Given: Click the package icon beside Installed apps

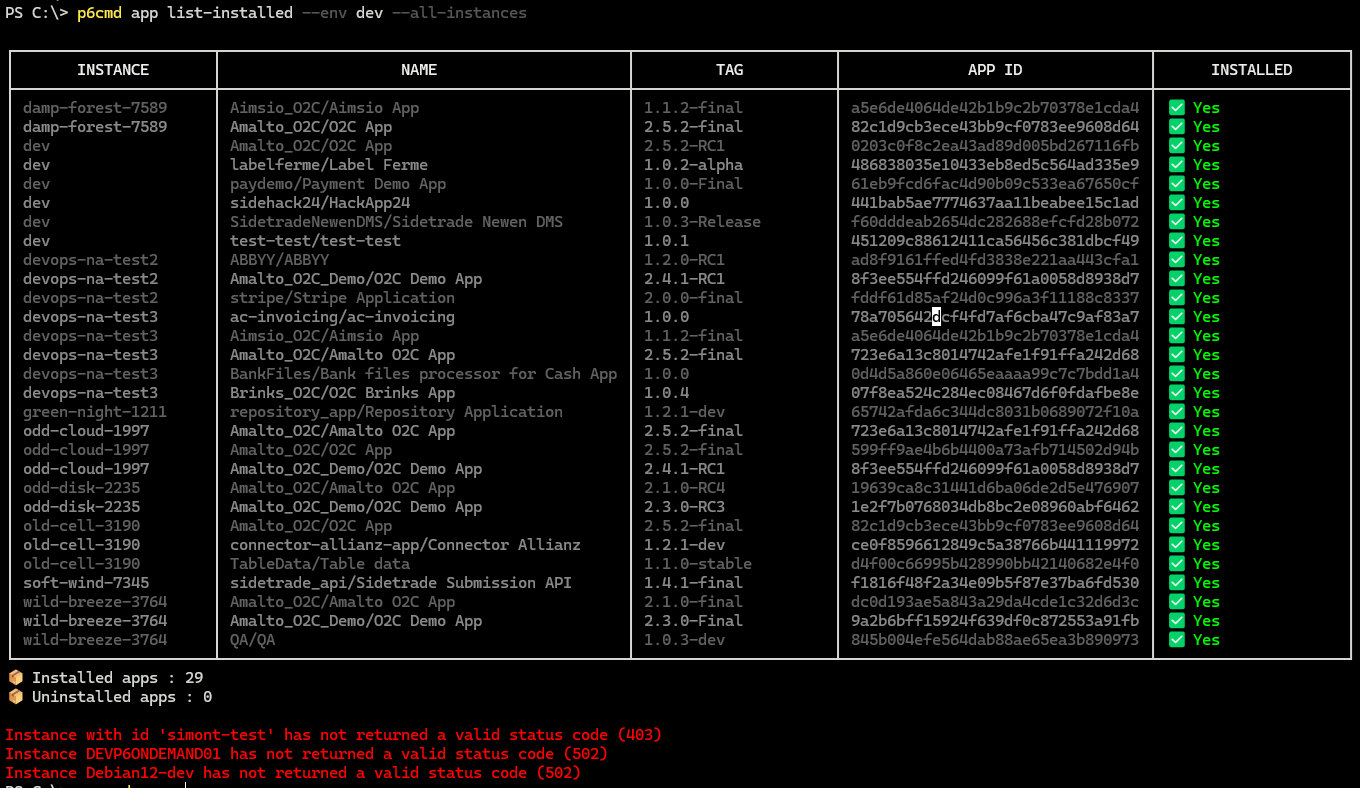Looking at the screenshot, I should point(15,678).
